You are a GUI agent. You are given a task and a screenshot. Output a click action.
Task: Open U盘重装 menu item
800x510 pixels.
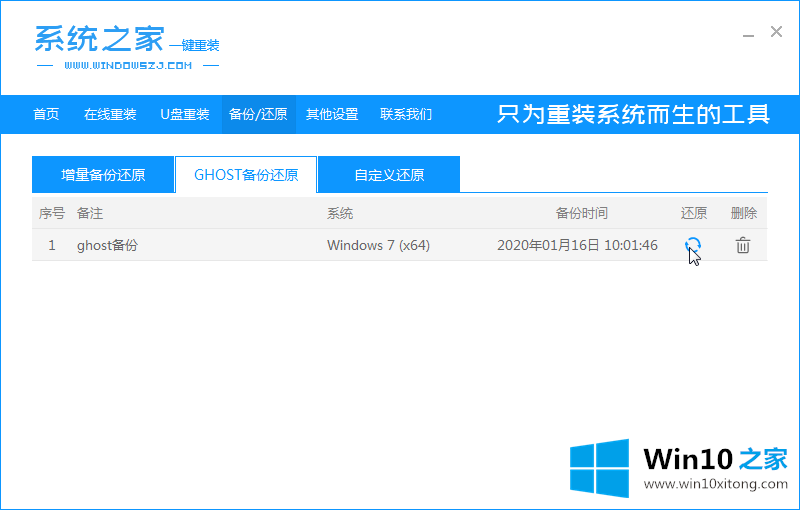pyautogui.click(x=185, y=114)
